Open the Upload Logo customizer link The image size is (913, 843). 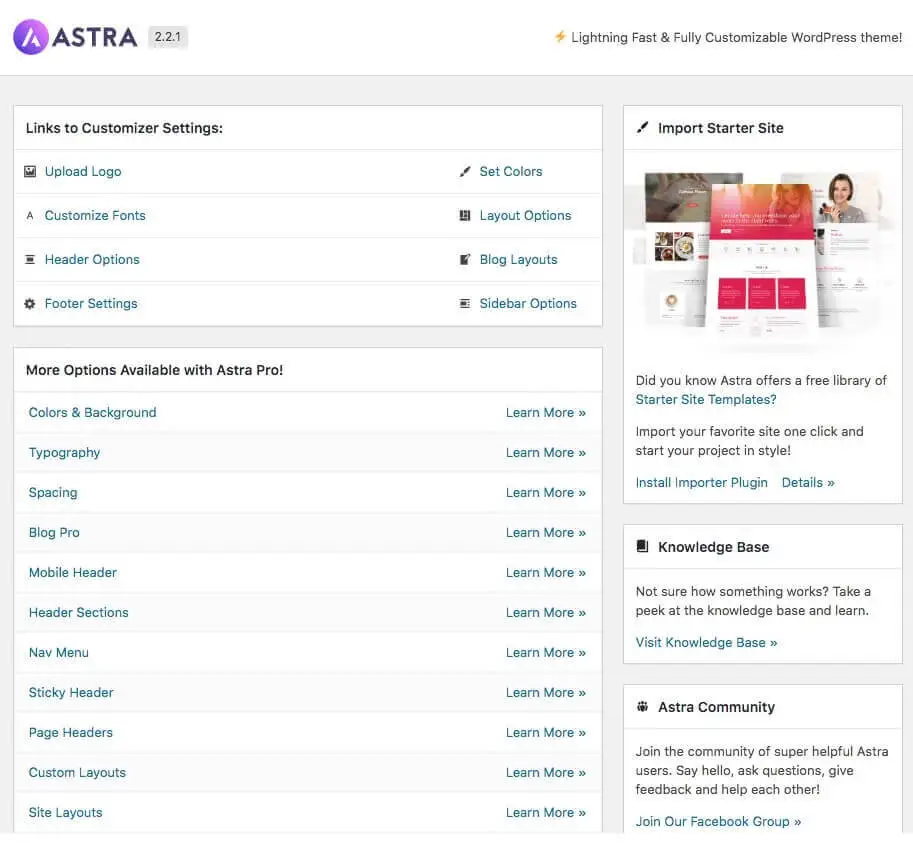83,171
